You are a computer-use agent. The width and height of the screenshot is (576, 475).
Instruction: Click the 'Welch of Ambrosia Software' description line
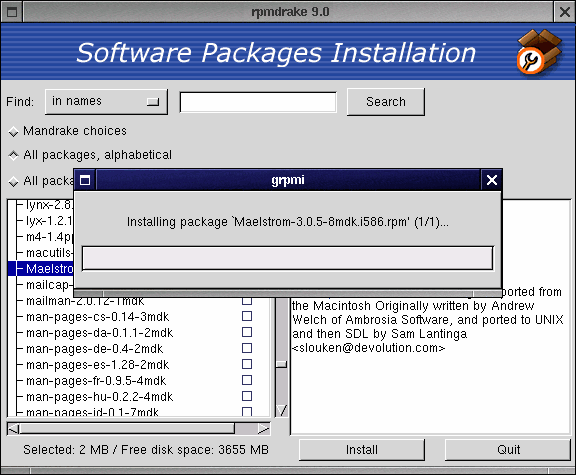428,320
